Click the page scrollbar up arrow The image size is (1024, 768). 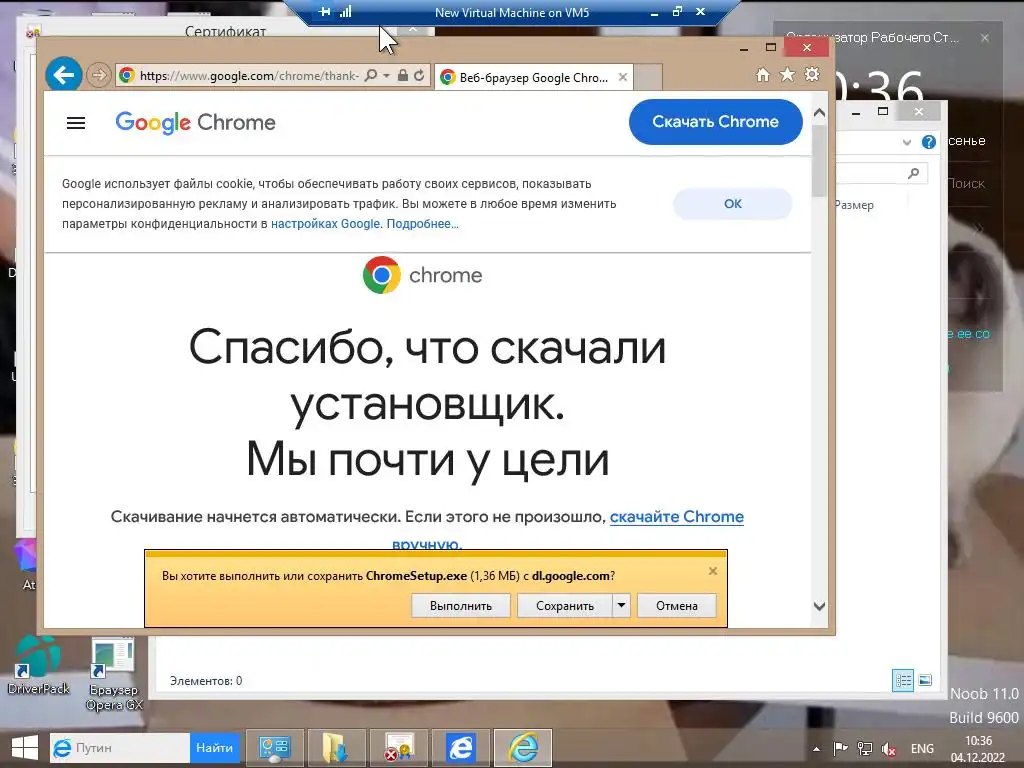tap(820, 113)
